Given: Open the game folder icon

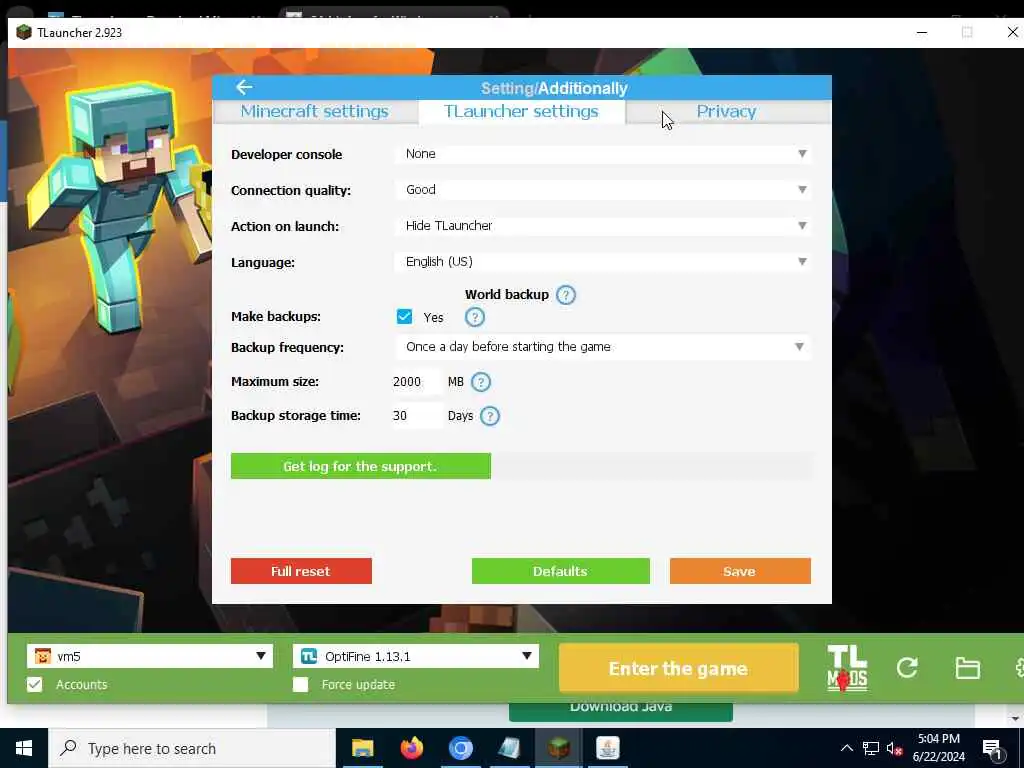Looking at the screenshot, I should point(967,668).
